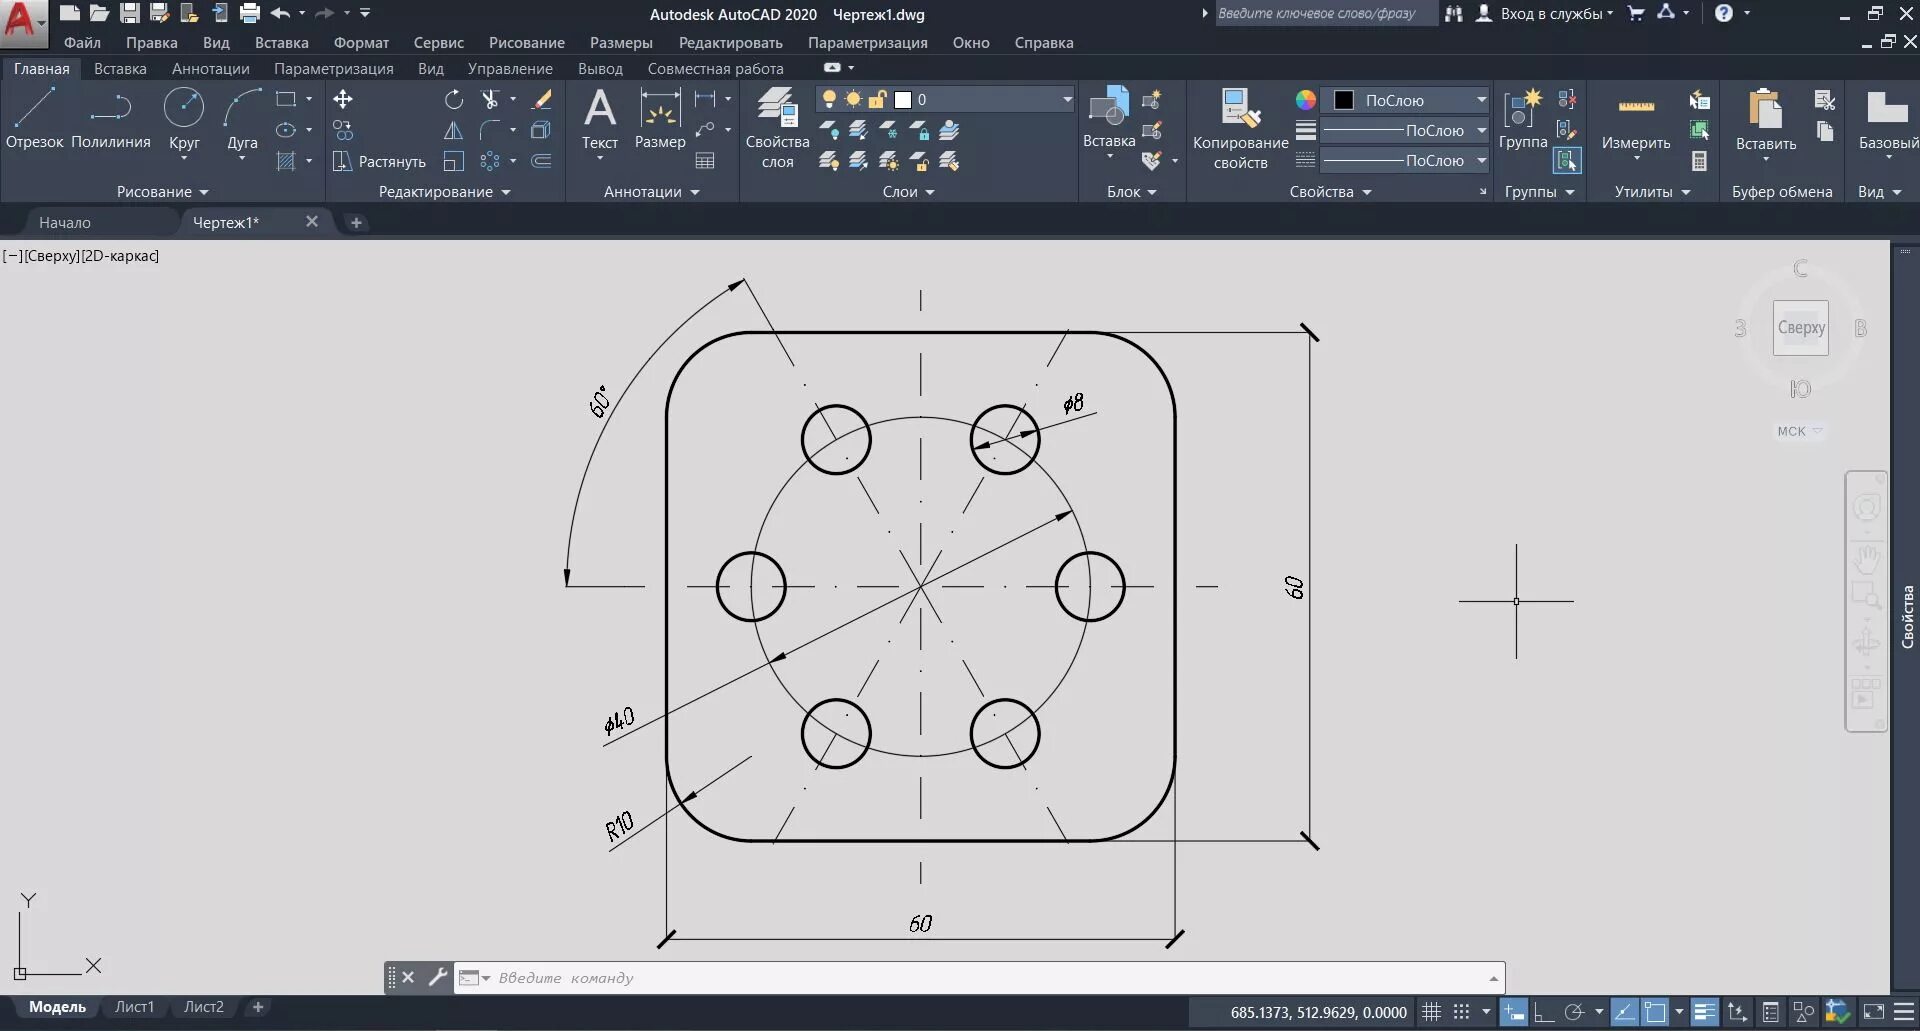
Task: Click the Copy objects icon
Action: (x=343, y=130)
